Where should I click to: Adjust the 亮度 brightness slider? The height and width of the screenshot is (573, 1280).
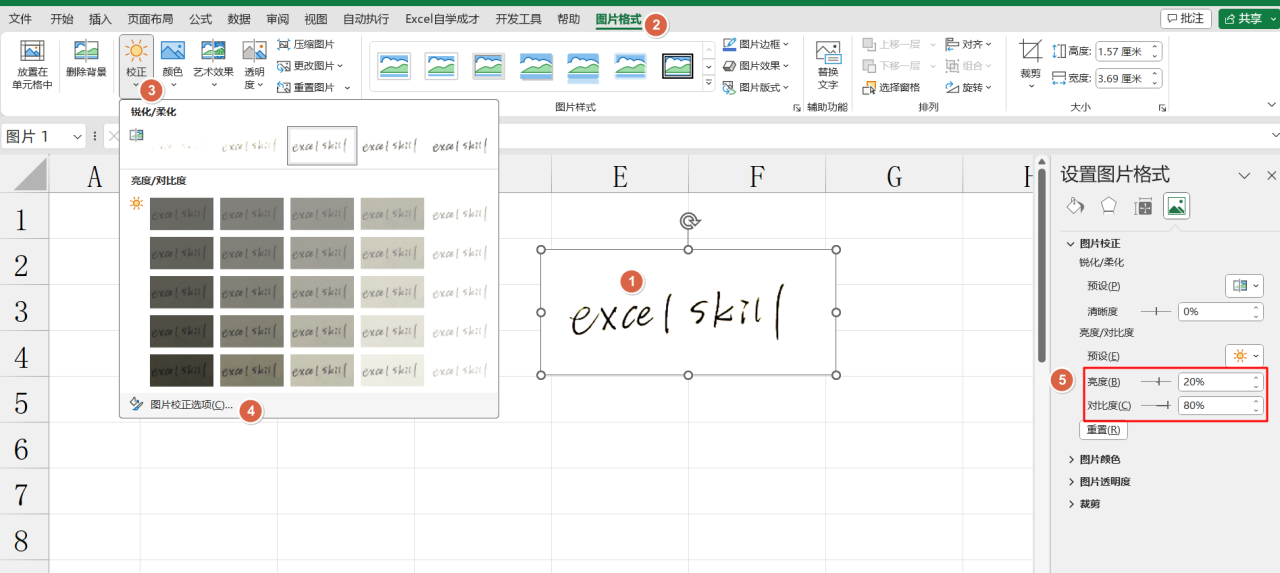pos(1156,382)
